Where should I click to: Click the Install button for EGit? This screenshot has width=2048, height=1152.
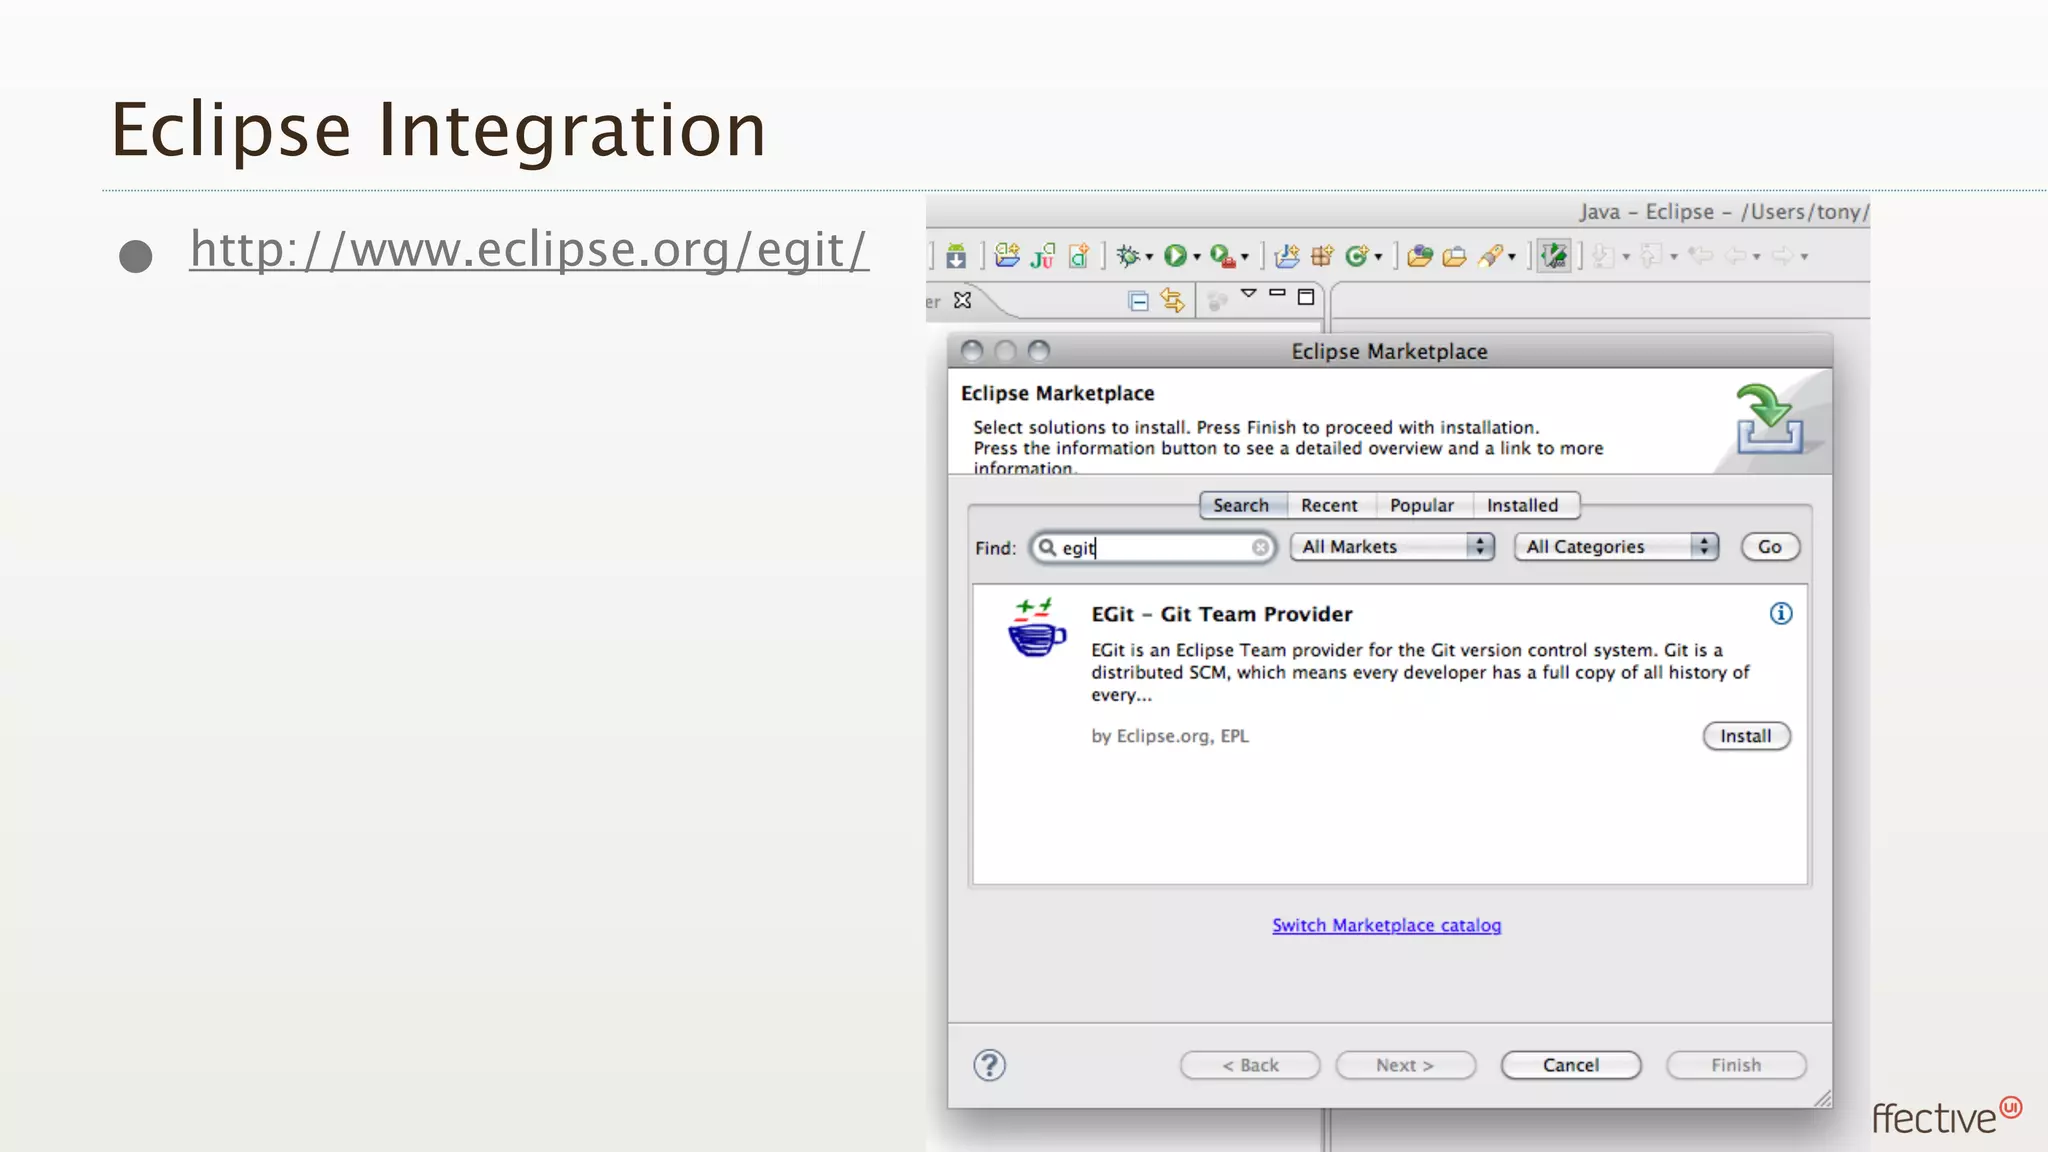(1746, 736)
